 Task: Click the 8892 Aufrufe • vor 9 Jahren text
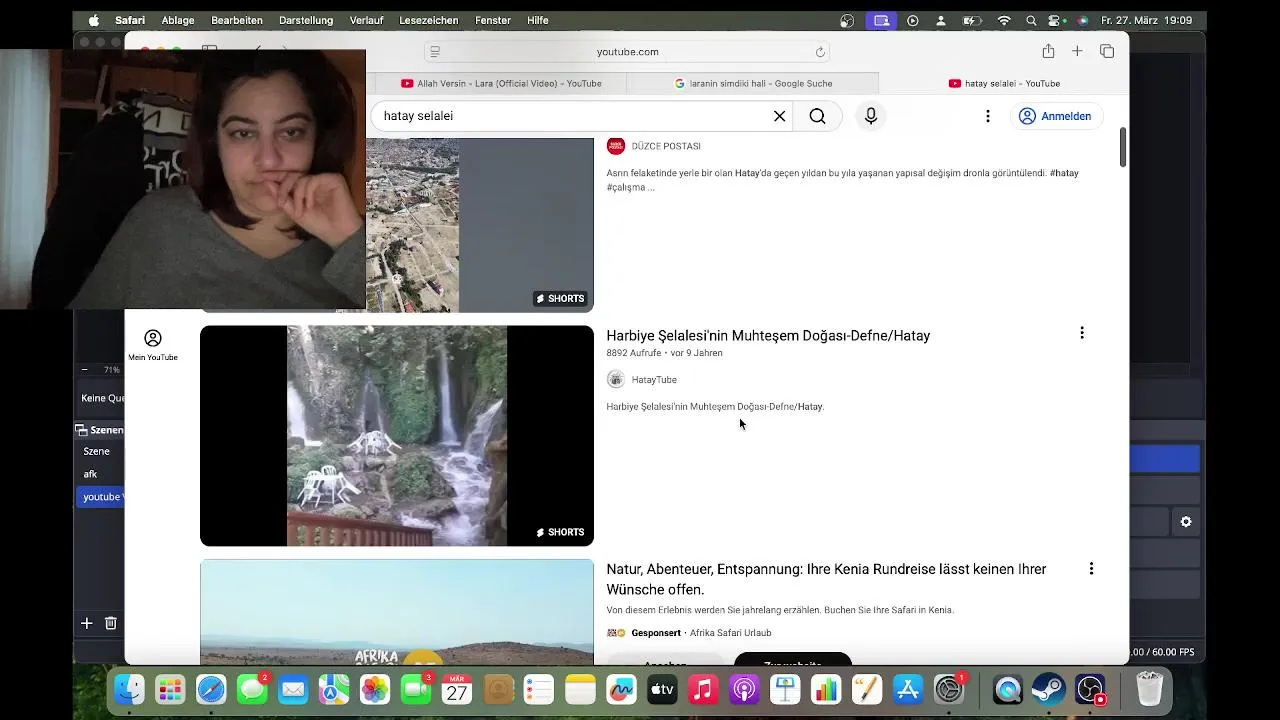pyautogui.click(x=664, y=353)
